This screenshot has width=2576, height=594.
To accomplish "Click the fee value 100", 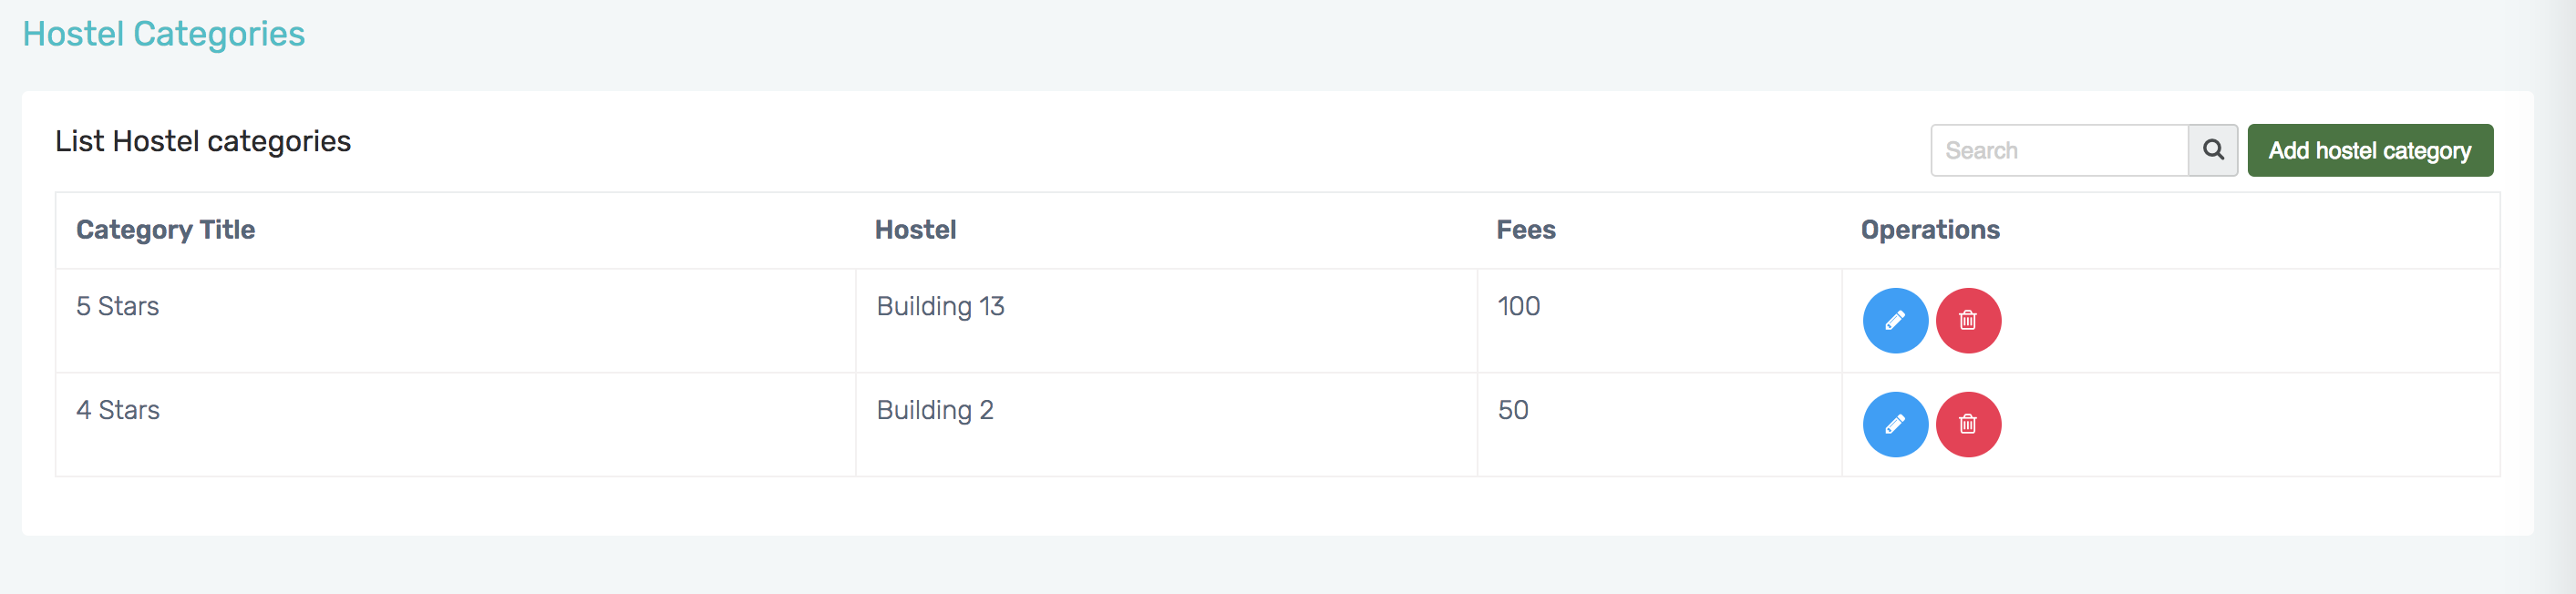I will (x=1518, y=306).
